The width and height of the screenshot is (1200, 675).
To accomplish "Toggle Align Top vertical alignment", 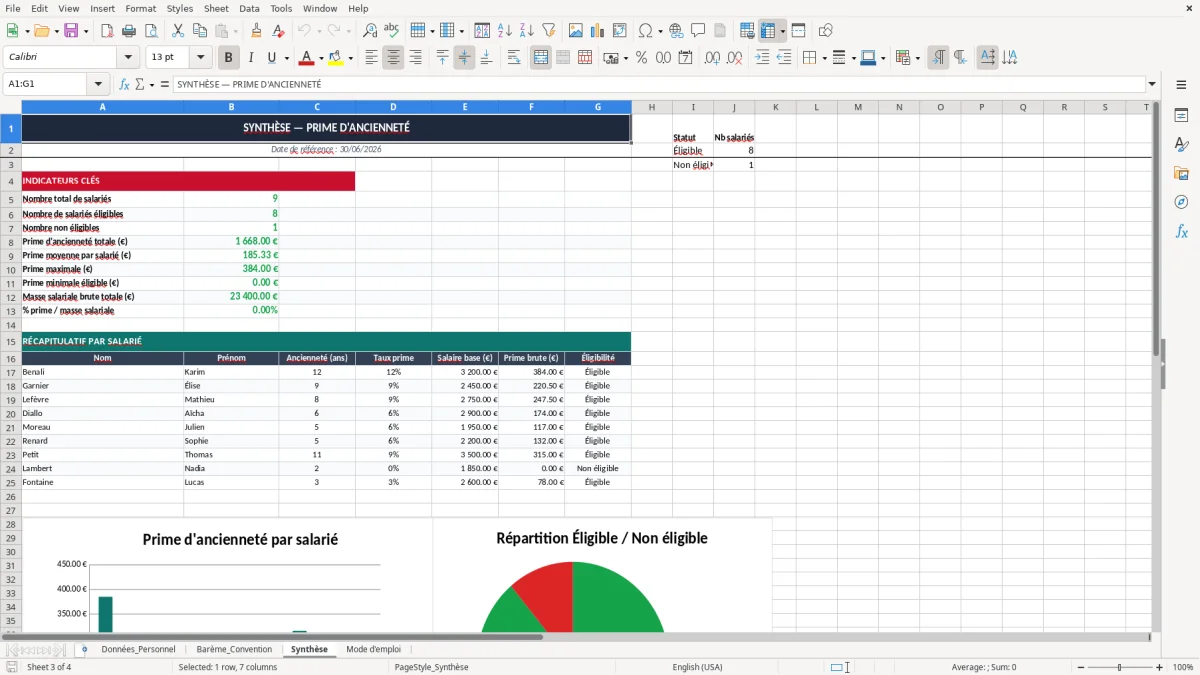I will [x=442, y=58].
